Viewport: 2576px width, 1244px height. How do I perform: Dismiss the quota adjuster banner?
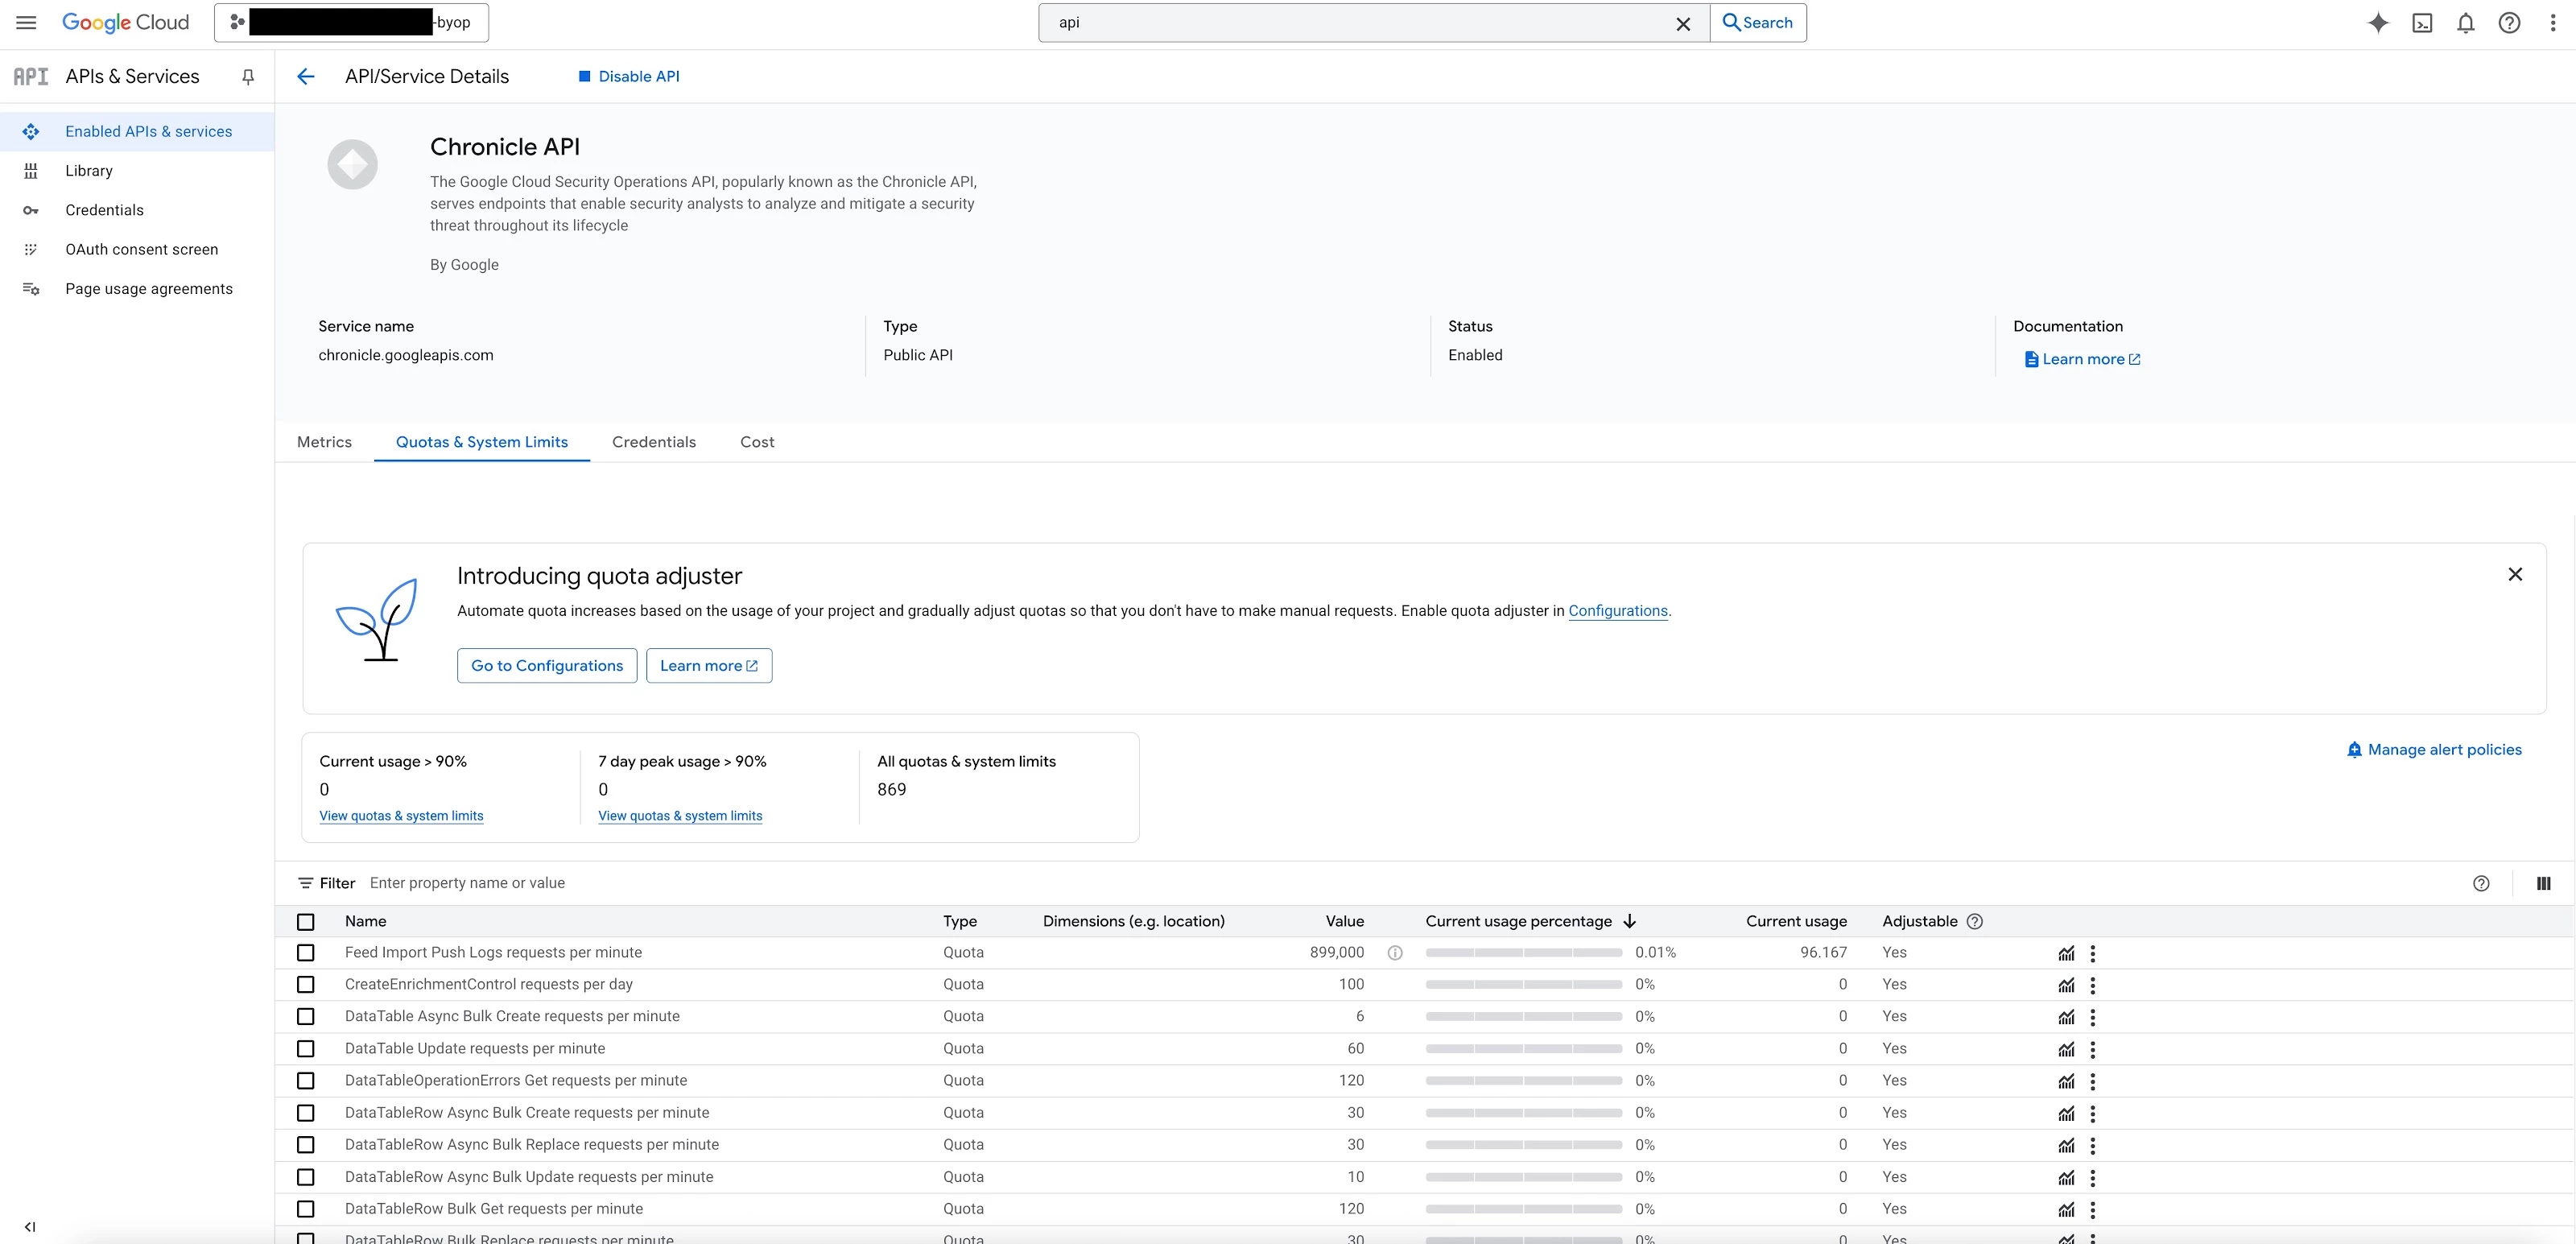(x=2515, y=574)
